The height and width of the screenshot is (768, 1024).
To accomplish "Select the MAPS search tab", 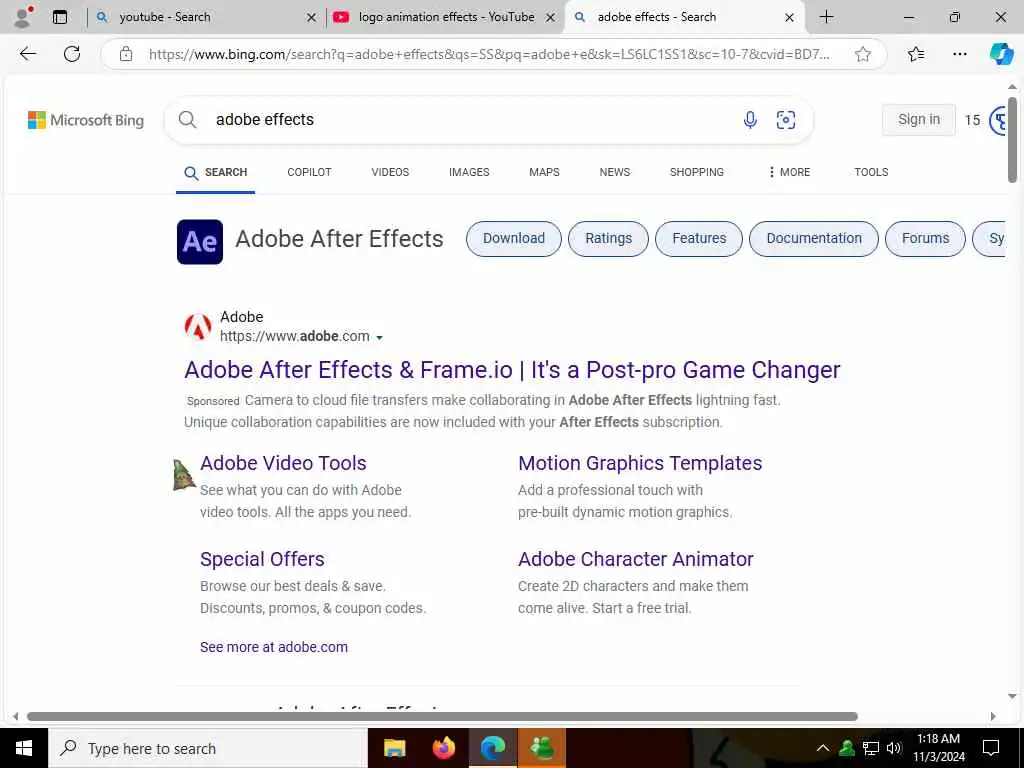I will point(545,172).
